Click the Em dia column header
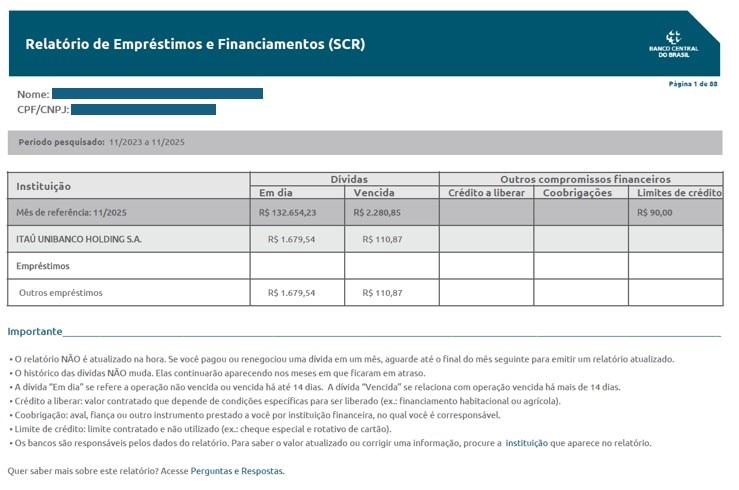Image resolution: width=739 pixels, height=490 pixels. pyautogui.click(x=275, y=192)
